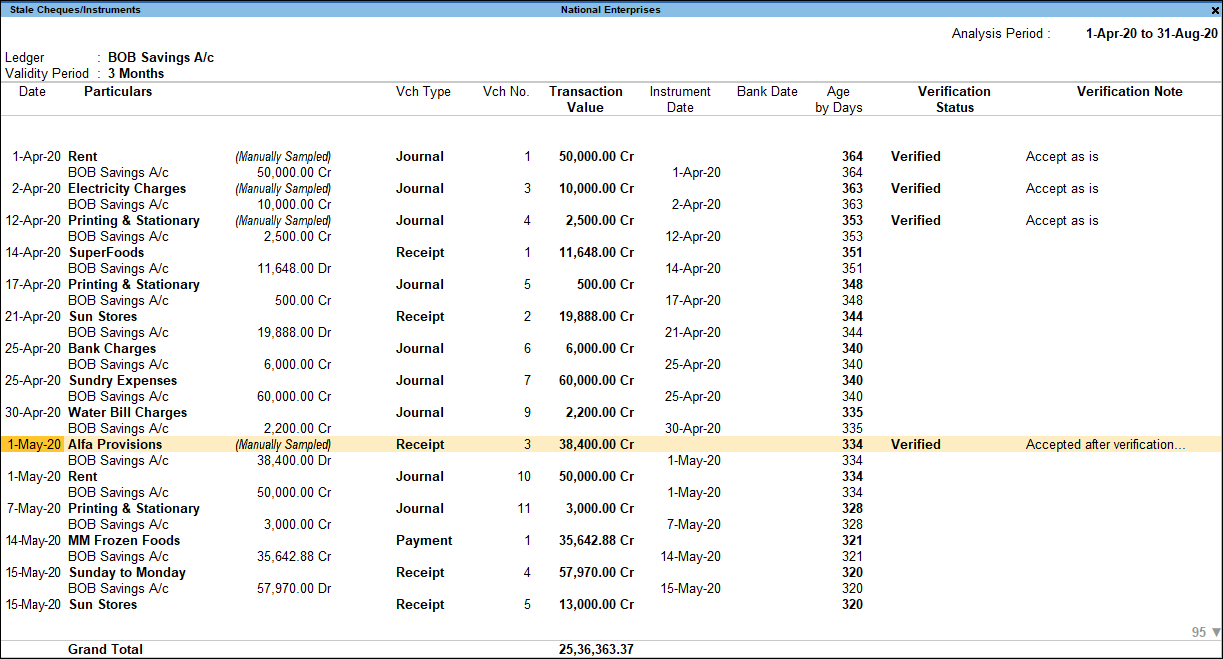1223x659 pixels.
Task: Click the Grand Total 25,36,363.37 value
Action: click(x=596, y=650)
